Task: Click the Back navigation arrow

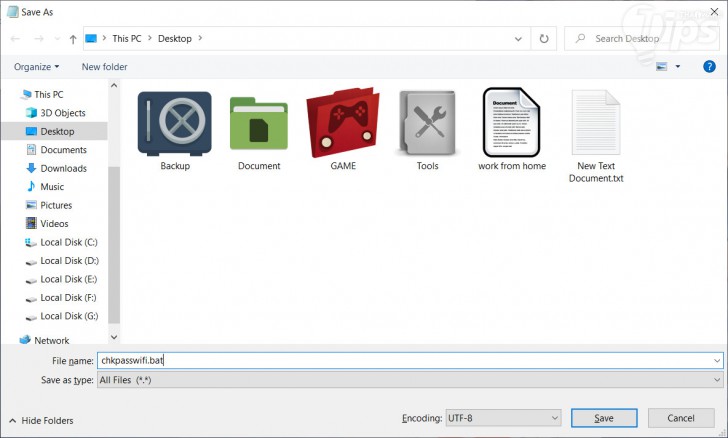Action: (15, 39)
